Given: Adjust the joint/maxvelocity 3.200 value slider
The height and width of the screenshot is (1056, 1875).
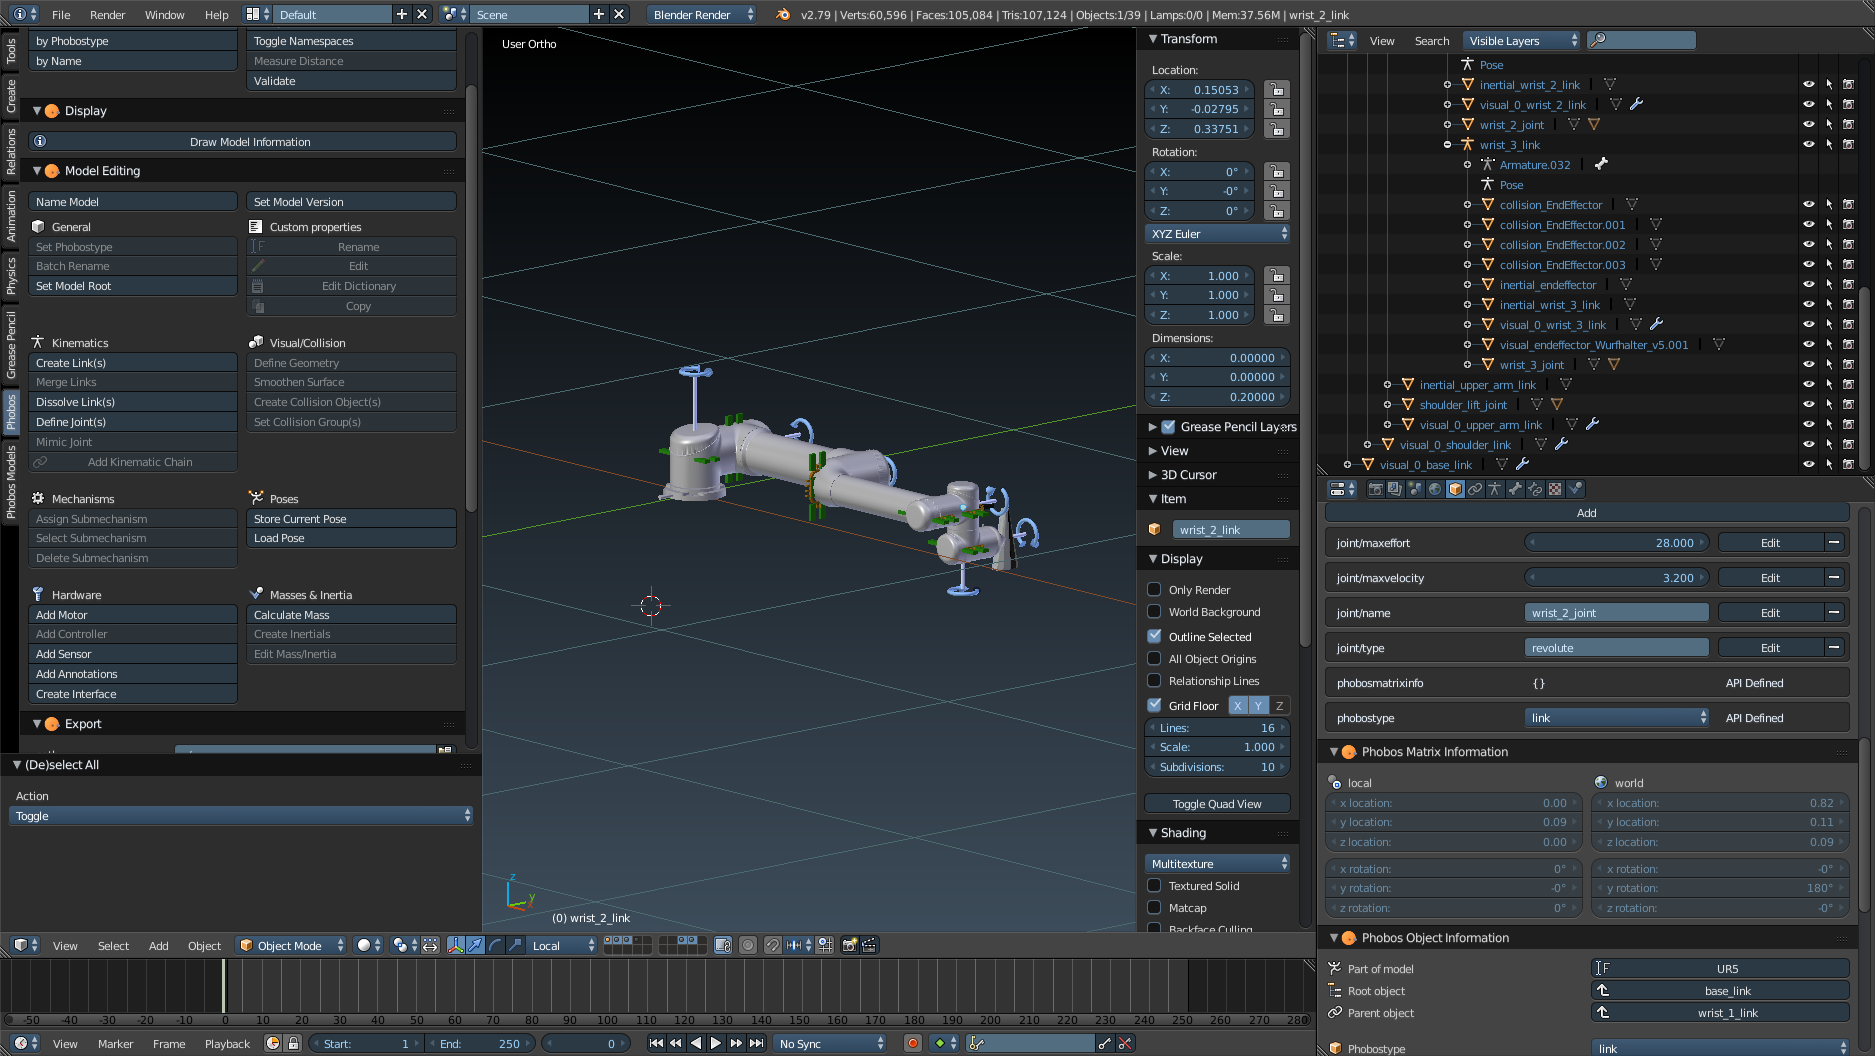Looking at the screenshot, I should coord(1618,578).
